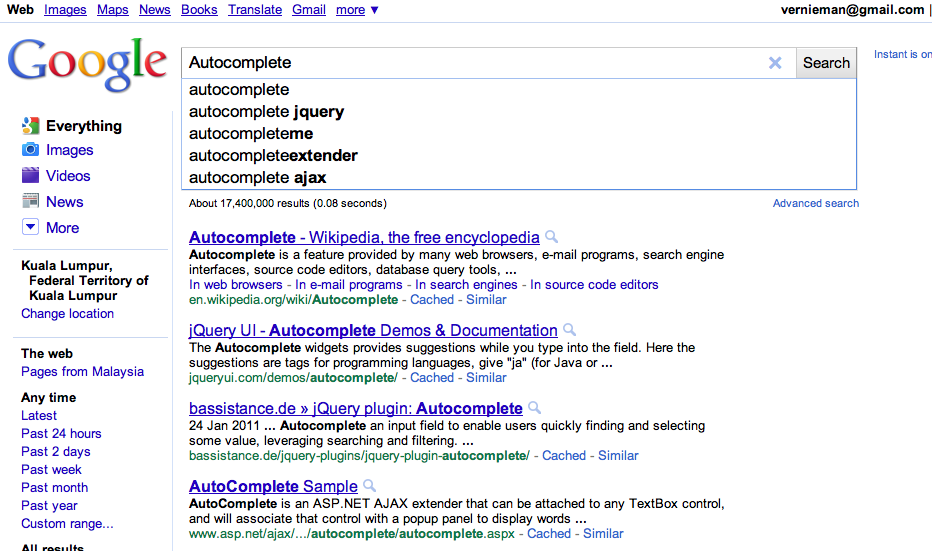
Task: Click the Videos icon in the sidebar
Action: pyautogui.click(x=30, y=175)
